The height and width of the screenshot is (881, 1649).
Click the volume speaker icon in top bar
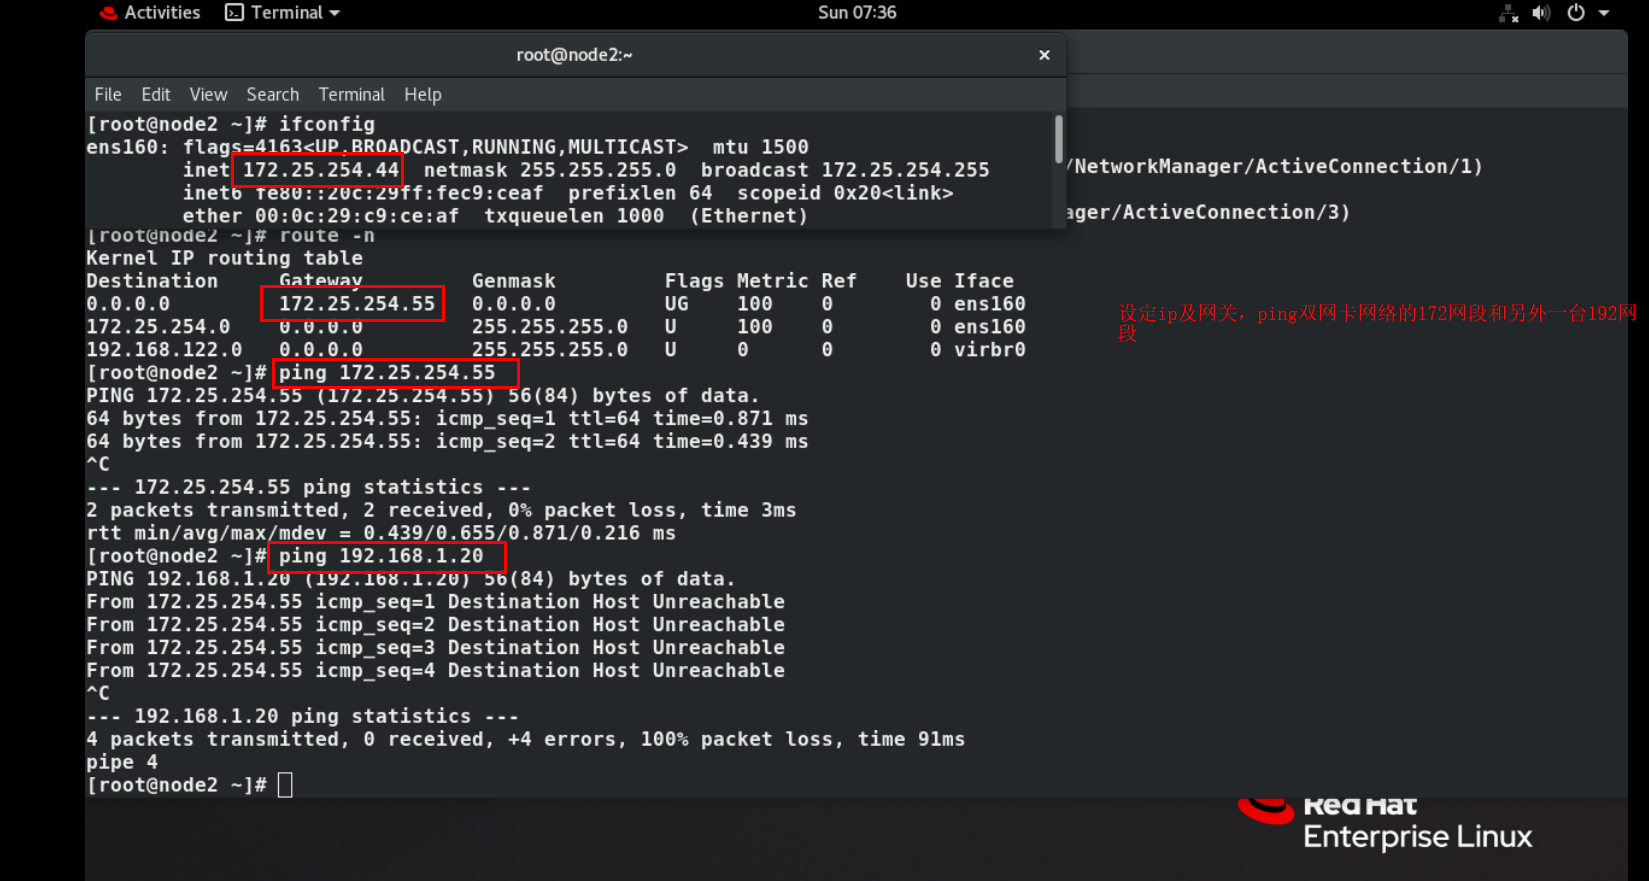coord(1541,13)
